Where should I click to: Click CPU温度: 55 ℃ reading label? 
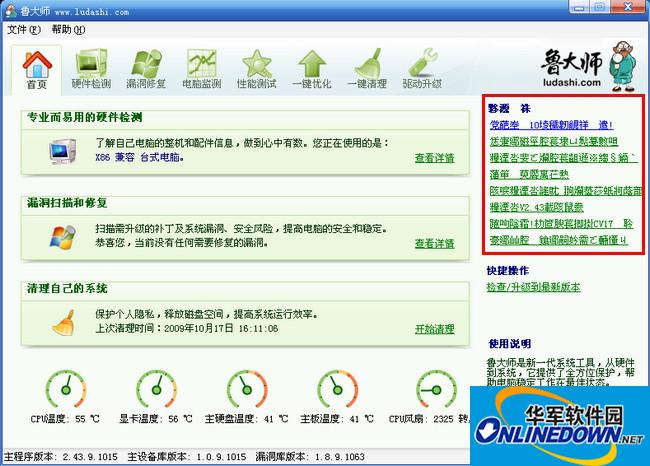pyautogui.click(x=65, y=419)
